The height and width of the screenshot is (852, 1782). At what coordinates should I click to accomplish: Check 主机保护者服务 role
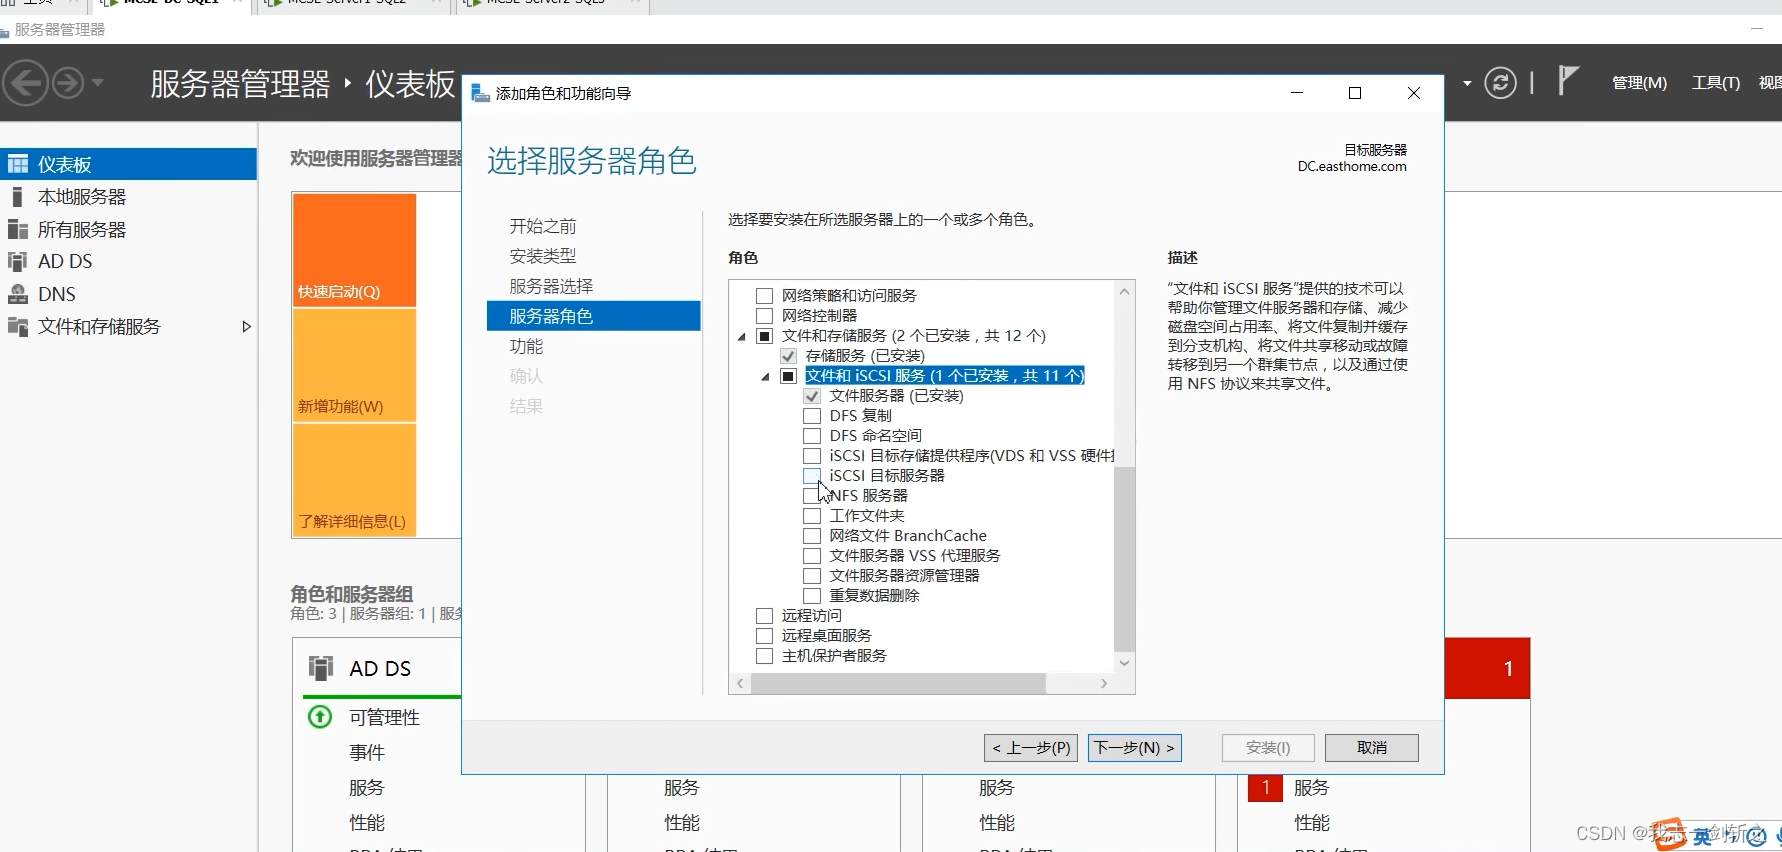coord(765,656)
